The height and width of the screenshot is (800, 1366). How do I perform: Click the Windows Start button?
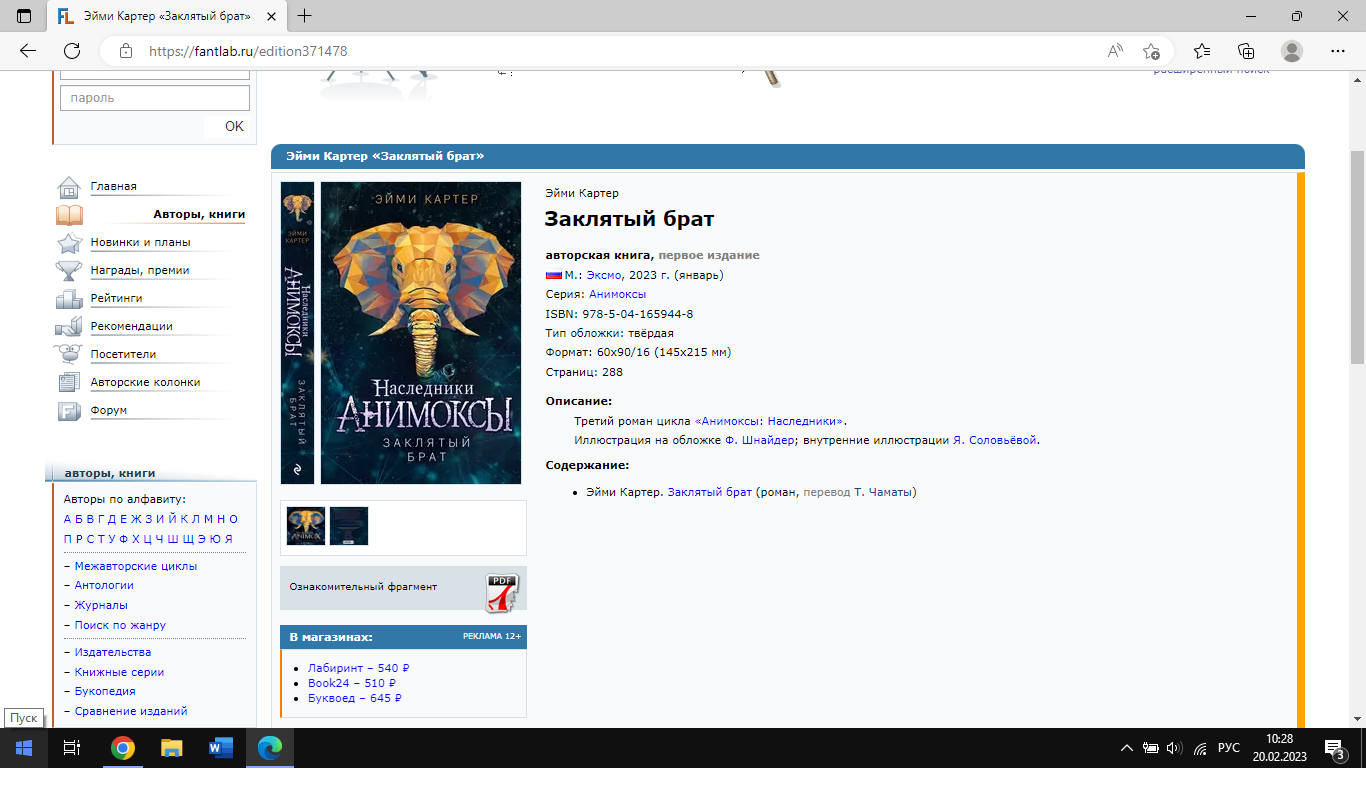pyautogui.click(x=24, y=748)
